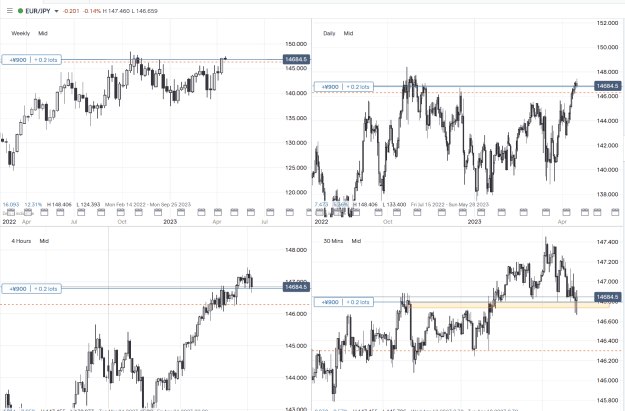Image resolution: width=625 pixels, height=411 pixels.
Task: Click the +0.2 lots label on 4 Hours chart
Action: click(46, 289)
